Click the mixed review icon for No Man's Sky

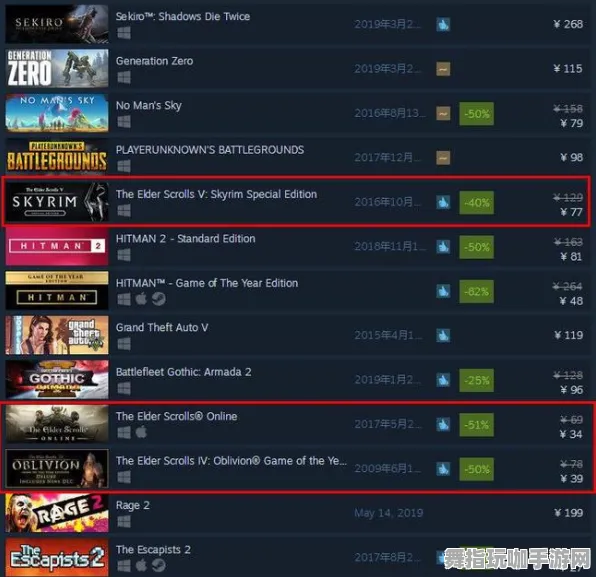coord(443,113)
